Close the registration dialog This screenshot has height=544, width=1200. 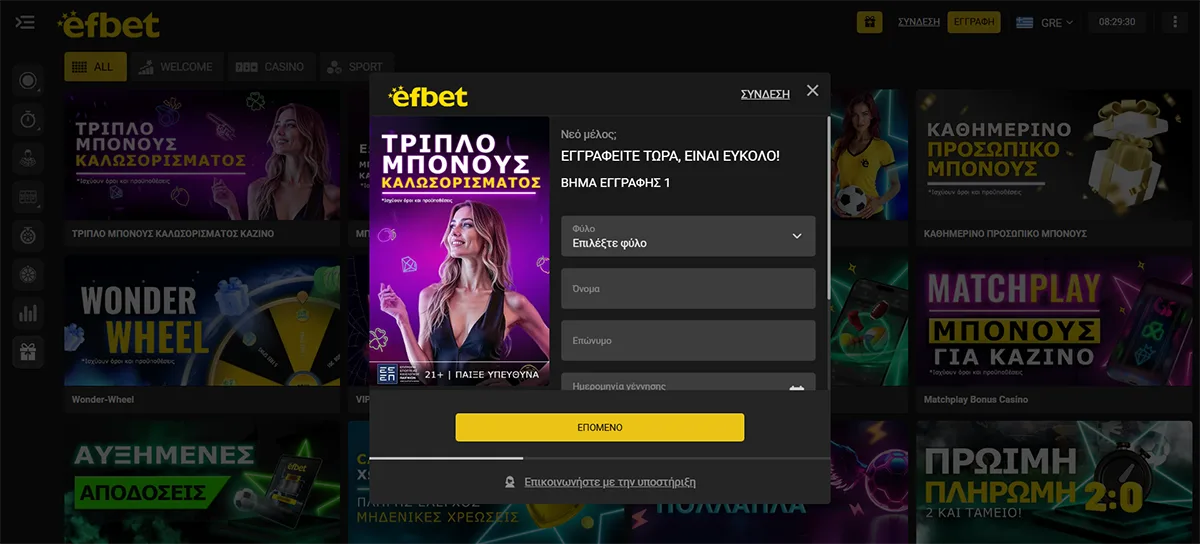coord(812,91)
